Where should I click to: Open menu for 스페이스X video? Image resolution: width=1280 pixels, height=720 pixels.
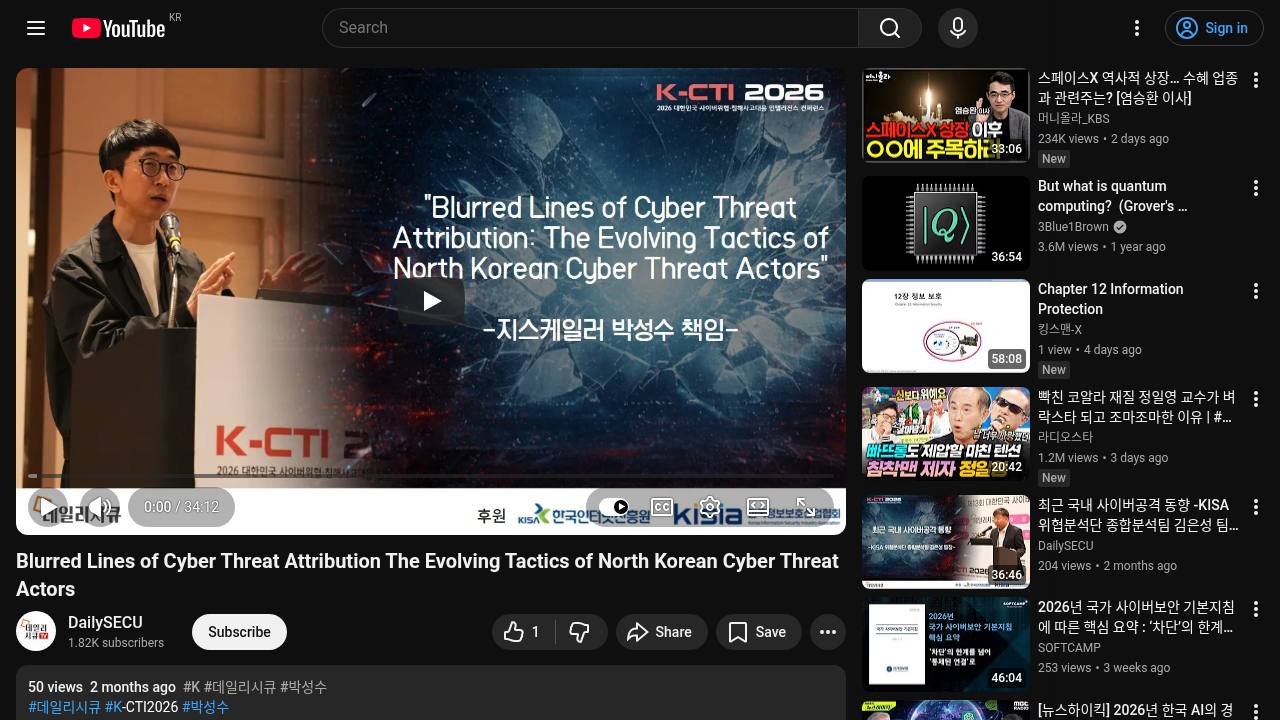click(x=1256, y=80)
